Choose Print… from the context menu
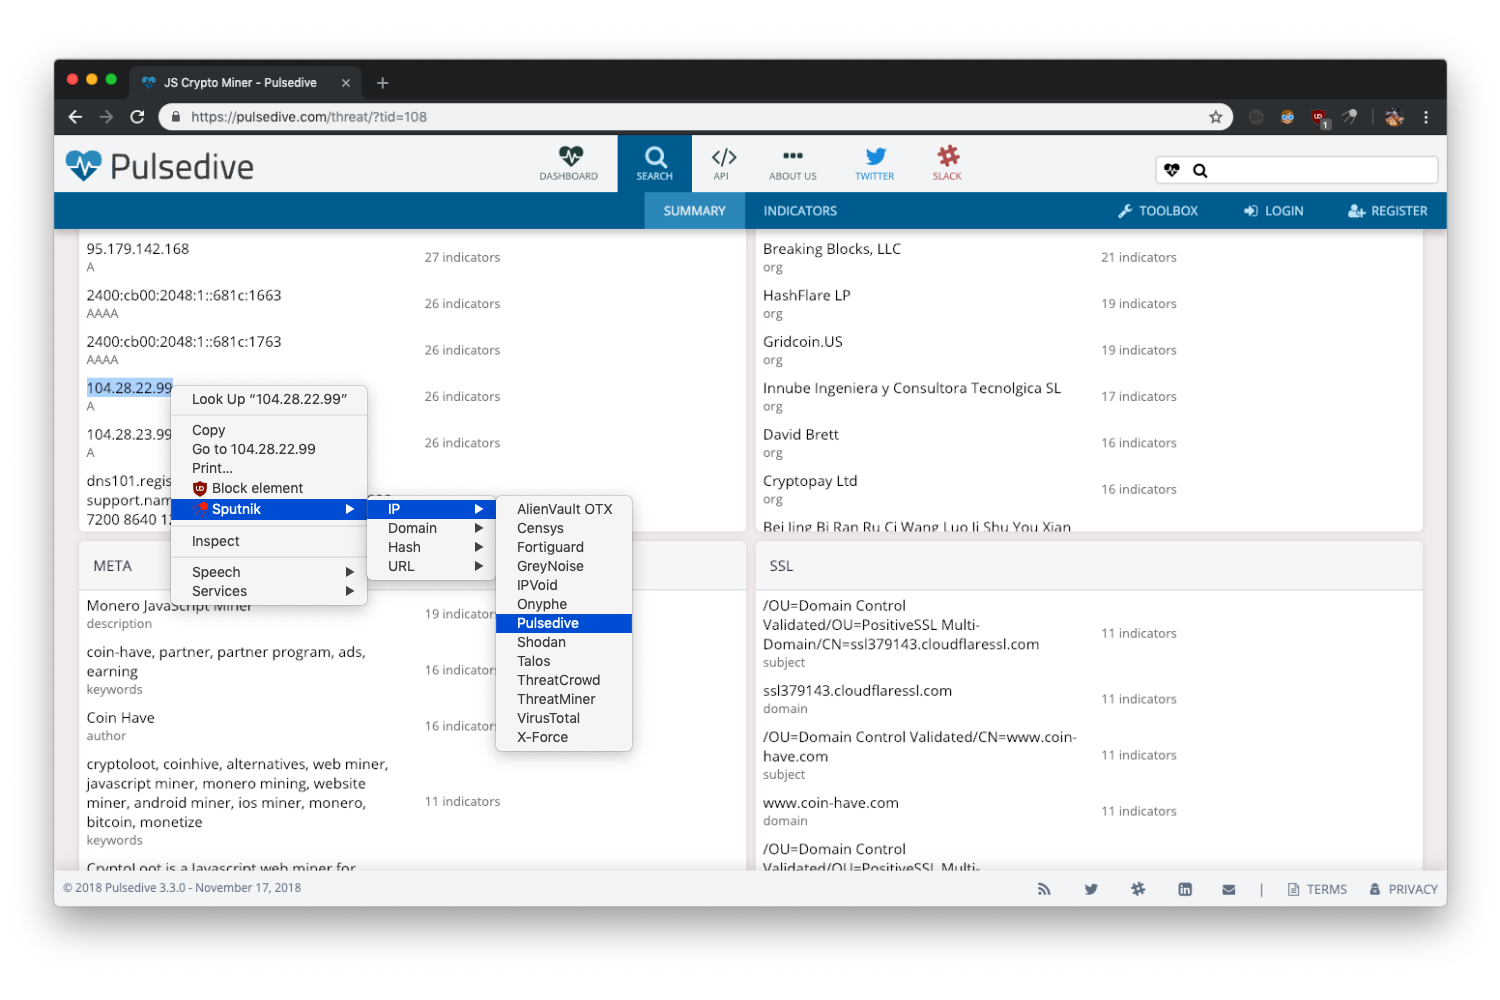The image size is (1500, 1000). pos(269,468)
